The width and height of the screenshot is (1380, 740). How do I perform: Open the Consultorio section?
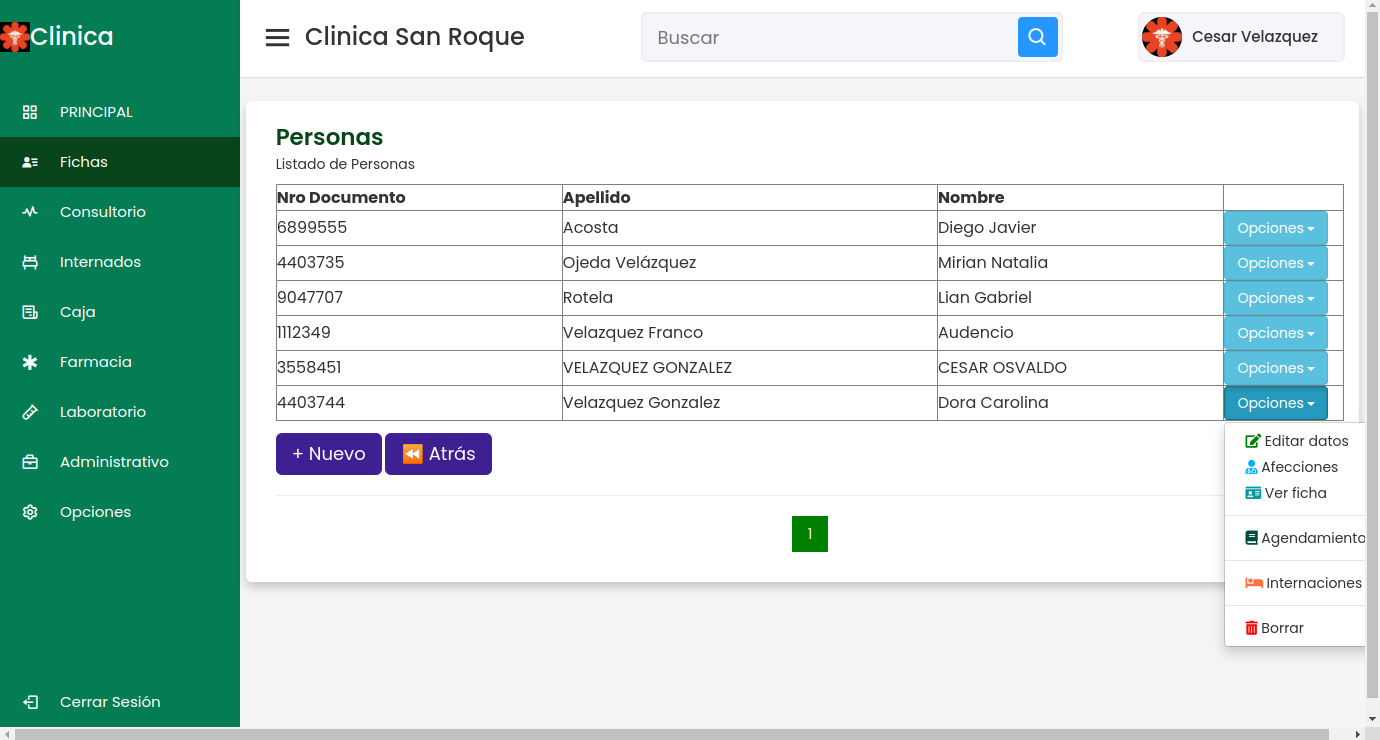pyautogui.click(x=120, y=212)
